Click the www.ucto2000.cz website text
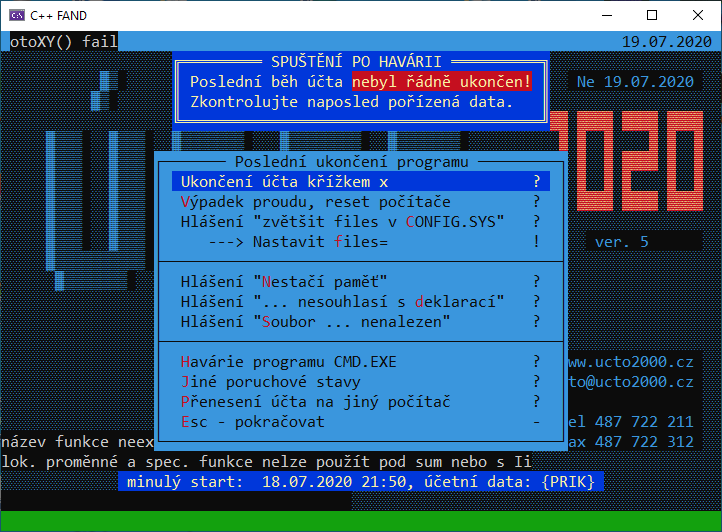 tap(630, 362)
